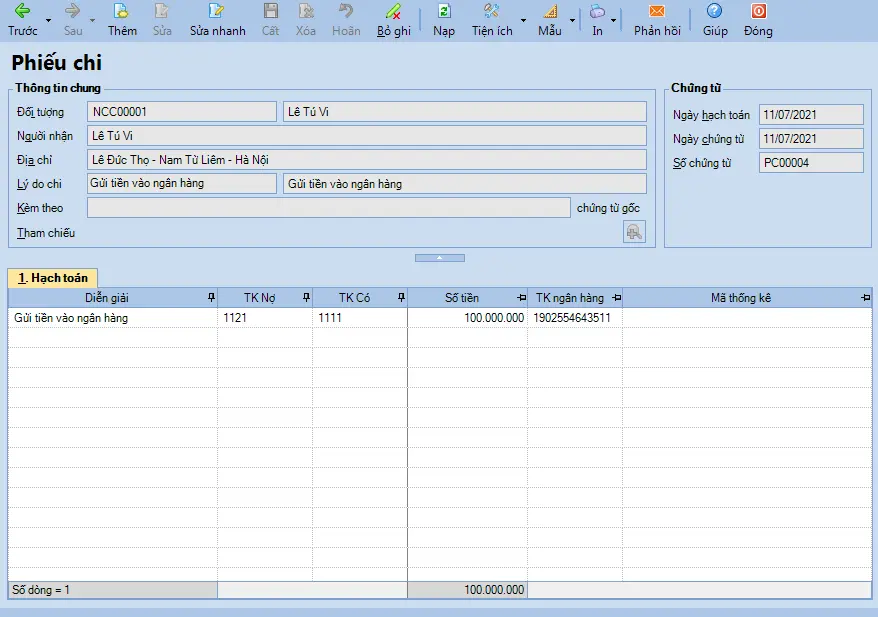
Task: Click the Địa chỉ address field
Action: tap(367, 160)
